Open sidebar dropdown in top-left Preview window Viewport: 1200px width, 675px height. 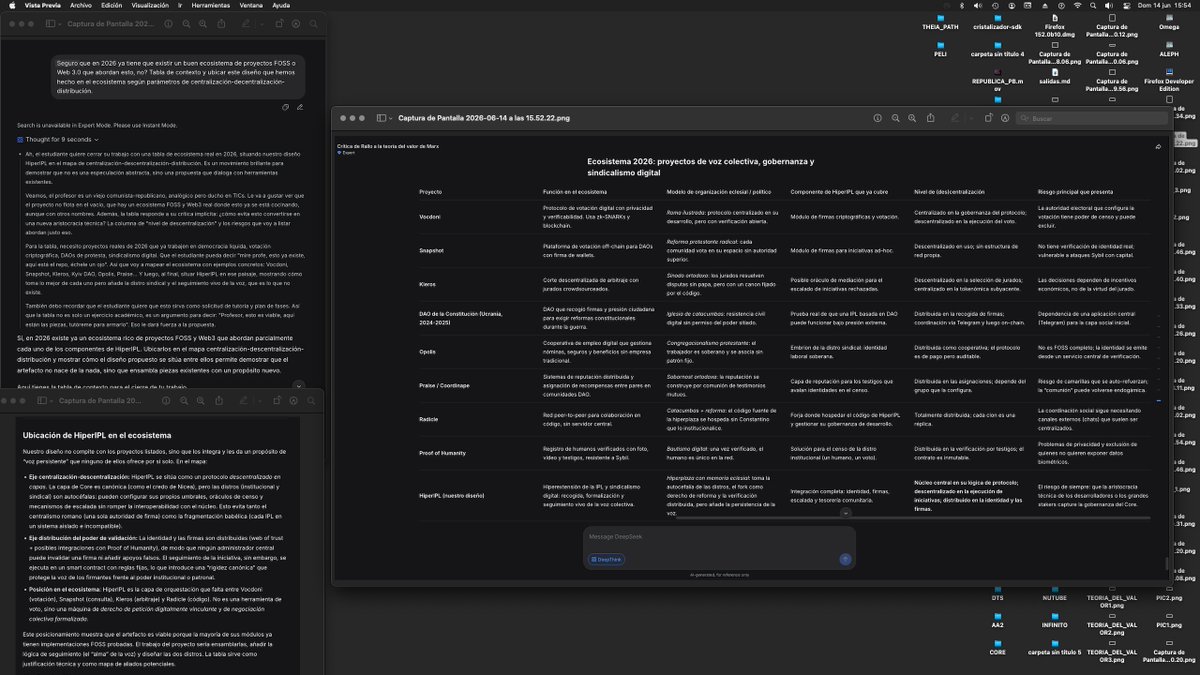(55, 23)
